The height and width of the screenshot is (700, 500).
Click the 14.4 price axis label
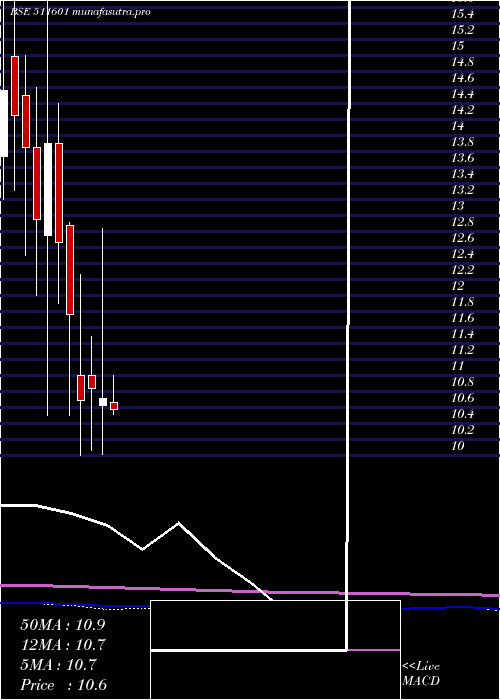[x=462, y=94]
